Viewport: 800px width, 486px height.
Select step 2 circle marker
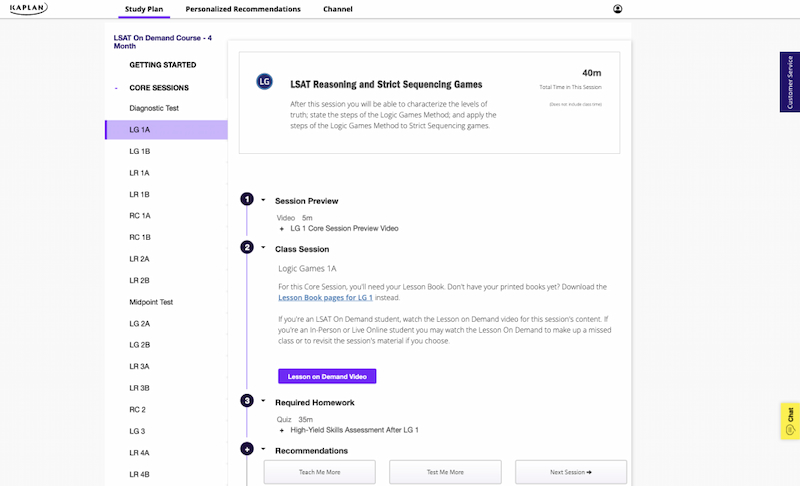point(247,247)
